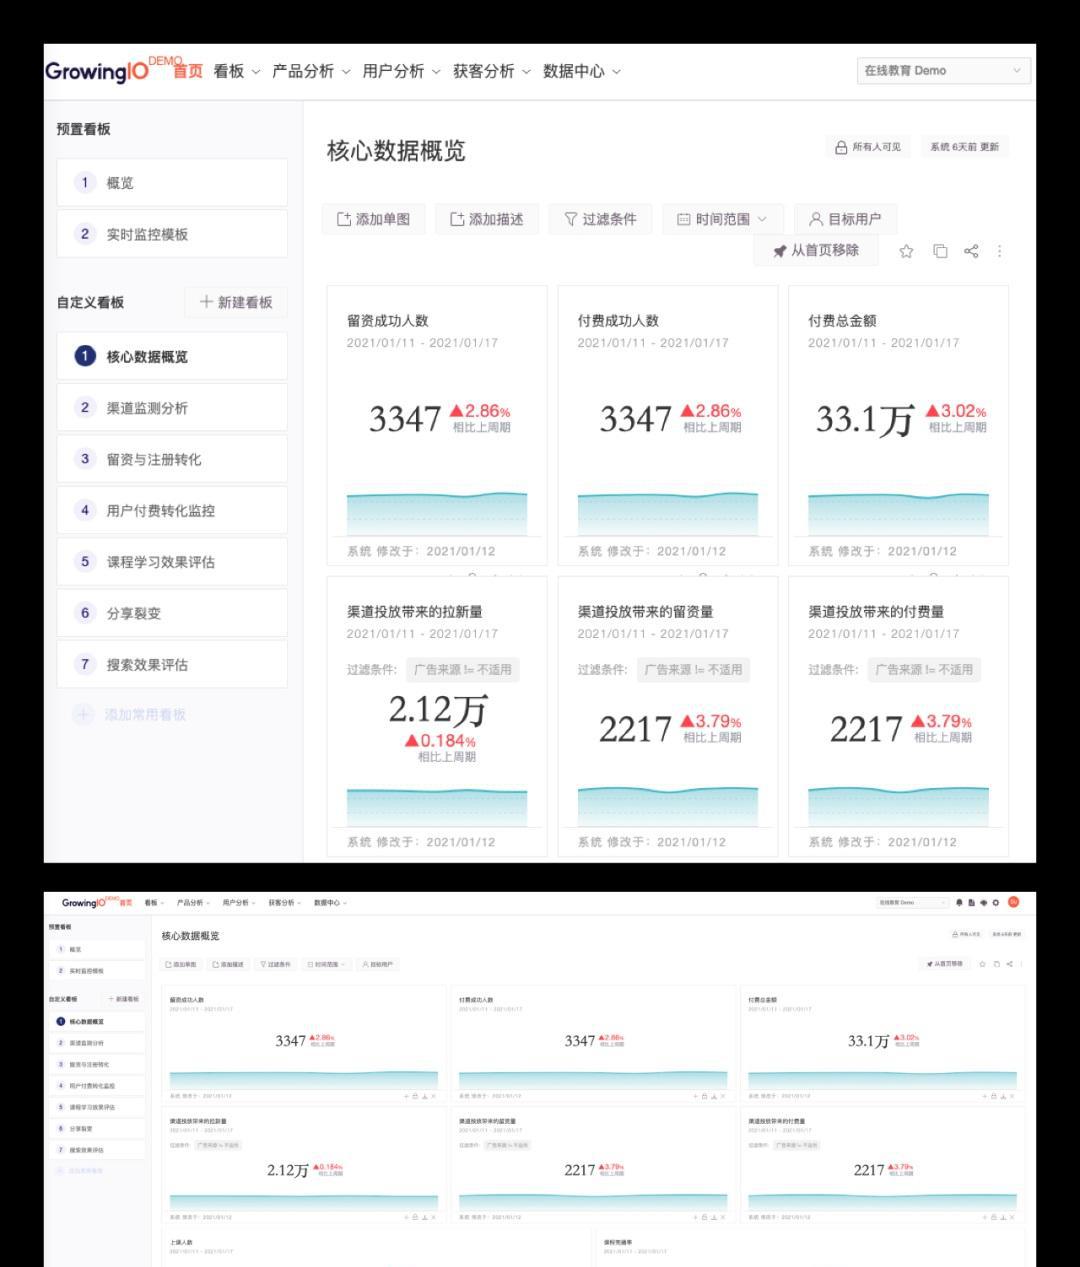
Task: Click 广告来源 filter tag on 拉新量 card, top view
Action: coord(463,669)
